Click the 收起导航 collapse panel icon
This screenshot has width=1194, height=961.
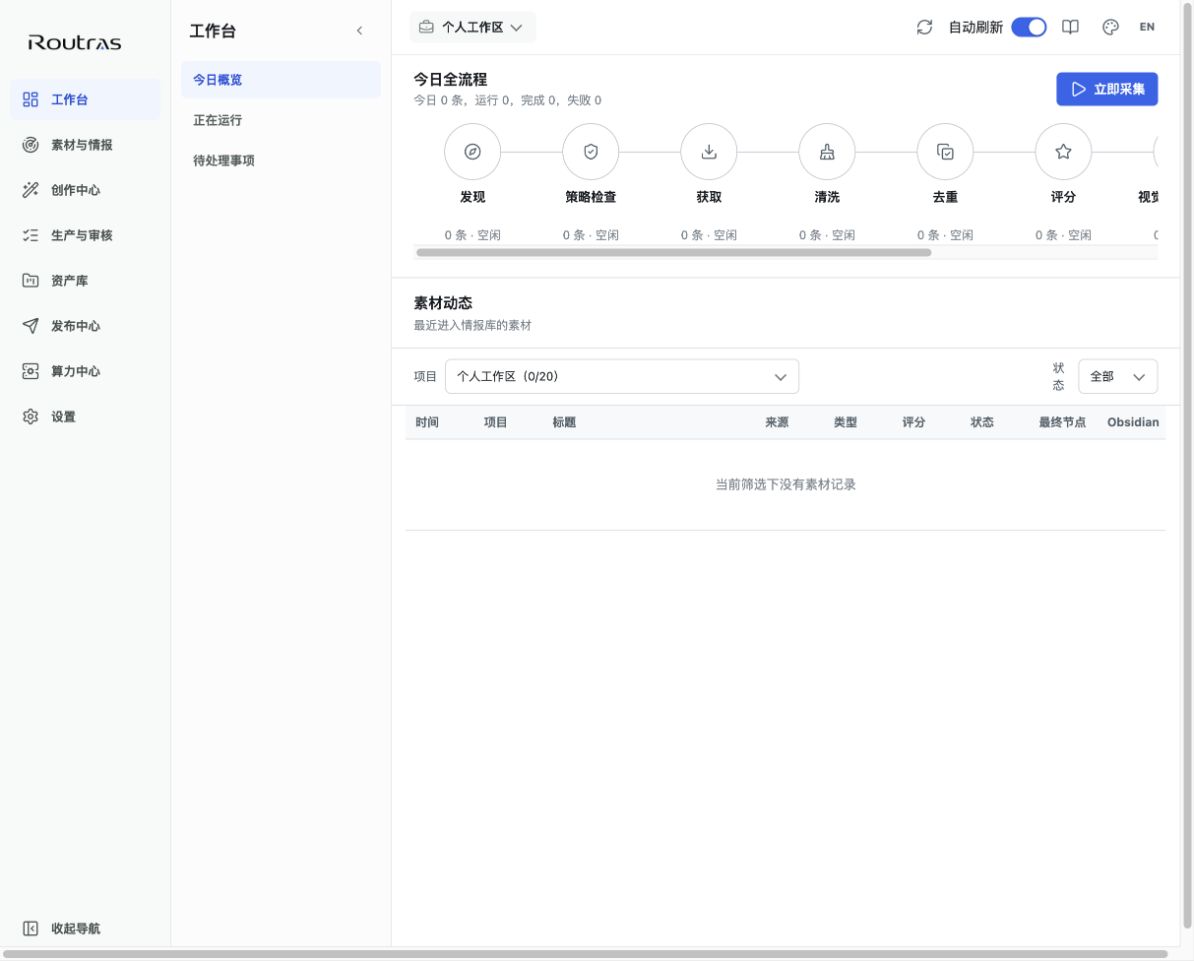tap(30, 928)
